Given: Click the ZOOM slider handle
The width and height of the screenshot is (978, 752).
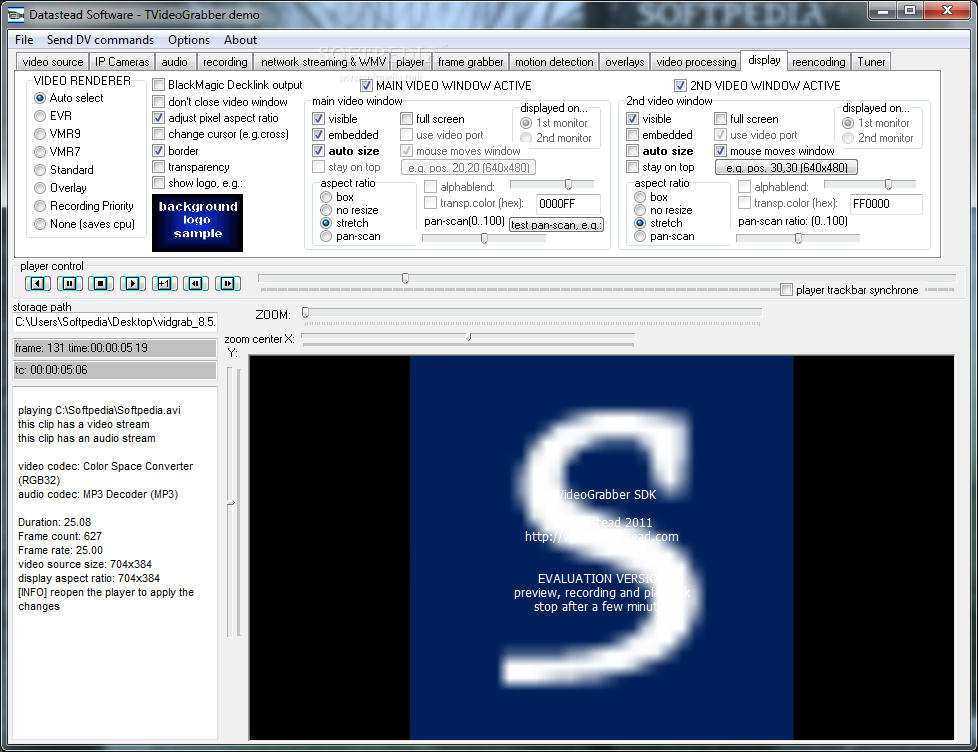Looking at the screenshot, I should [x=306, y=313].
